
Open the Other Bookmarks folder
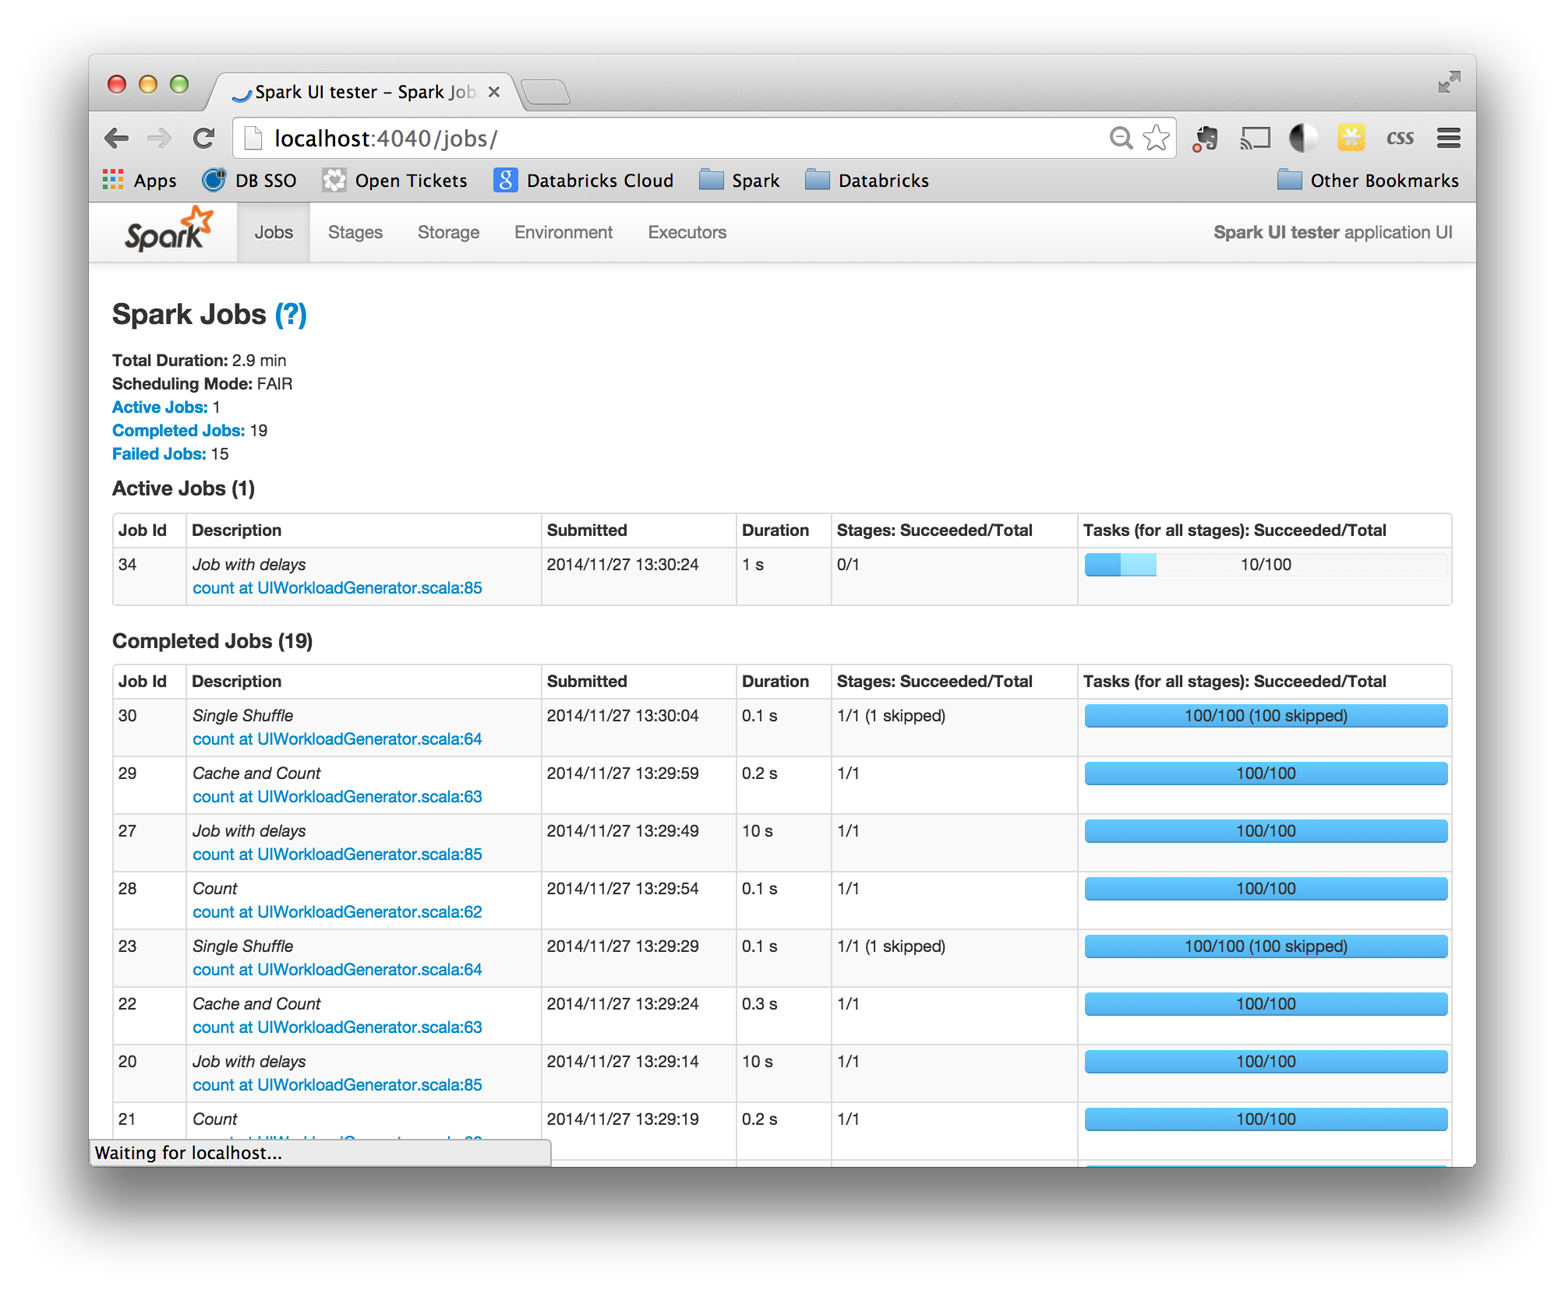click(x=1367, y=181)
